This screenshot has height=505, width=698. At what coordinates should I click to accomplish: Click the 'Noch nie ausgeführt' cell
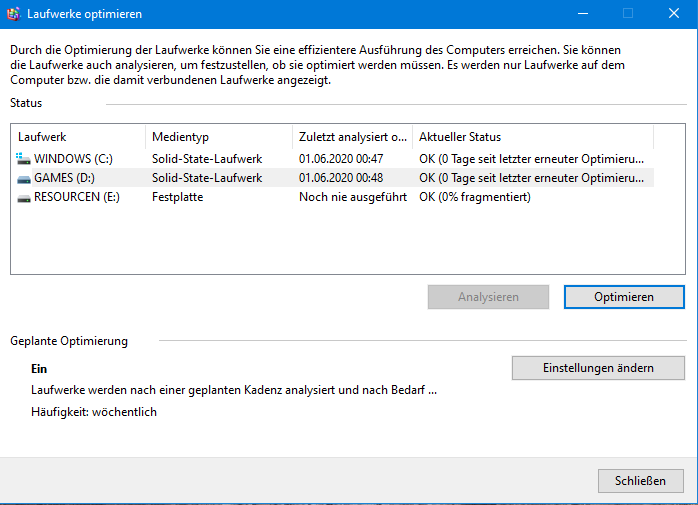[353, 197]
